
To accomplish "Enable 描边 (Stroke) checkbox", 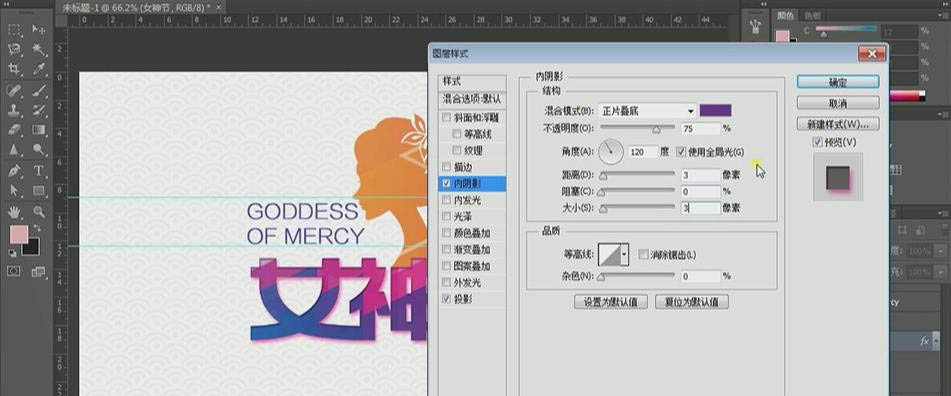I will (x=447, y=167).
